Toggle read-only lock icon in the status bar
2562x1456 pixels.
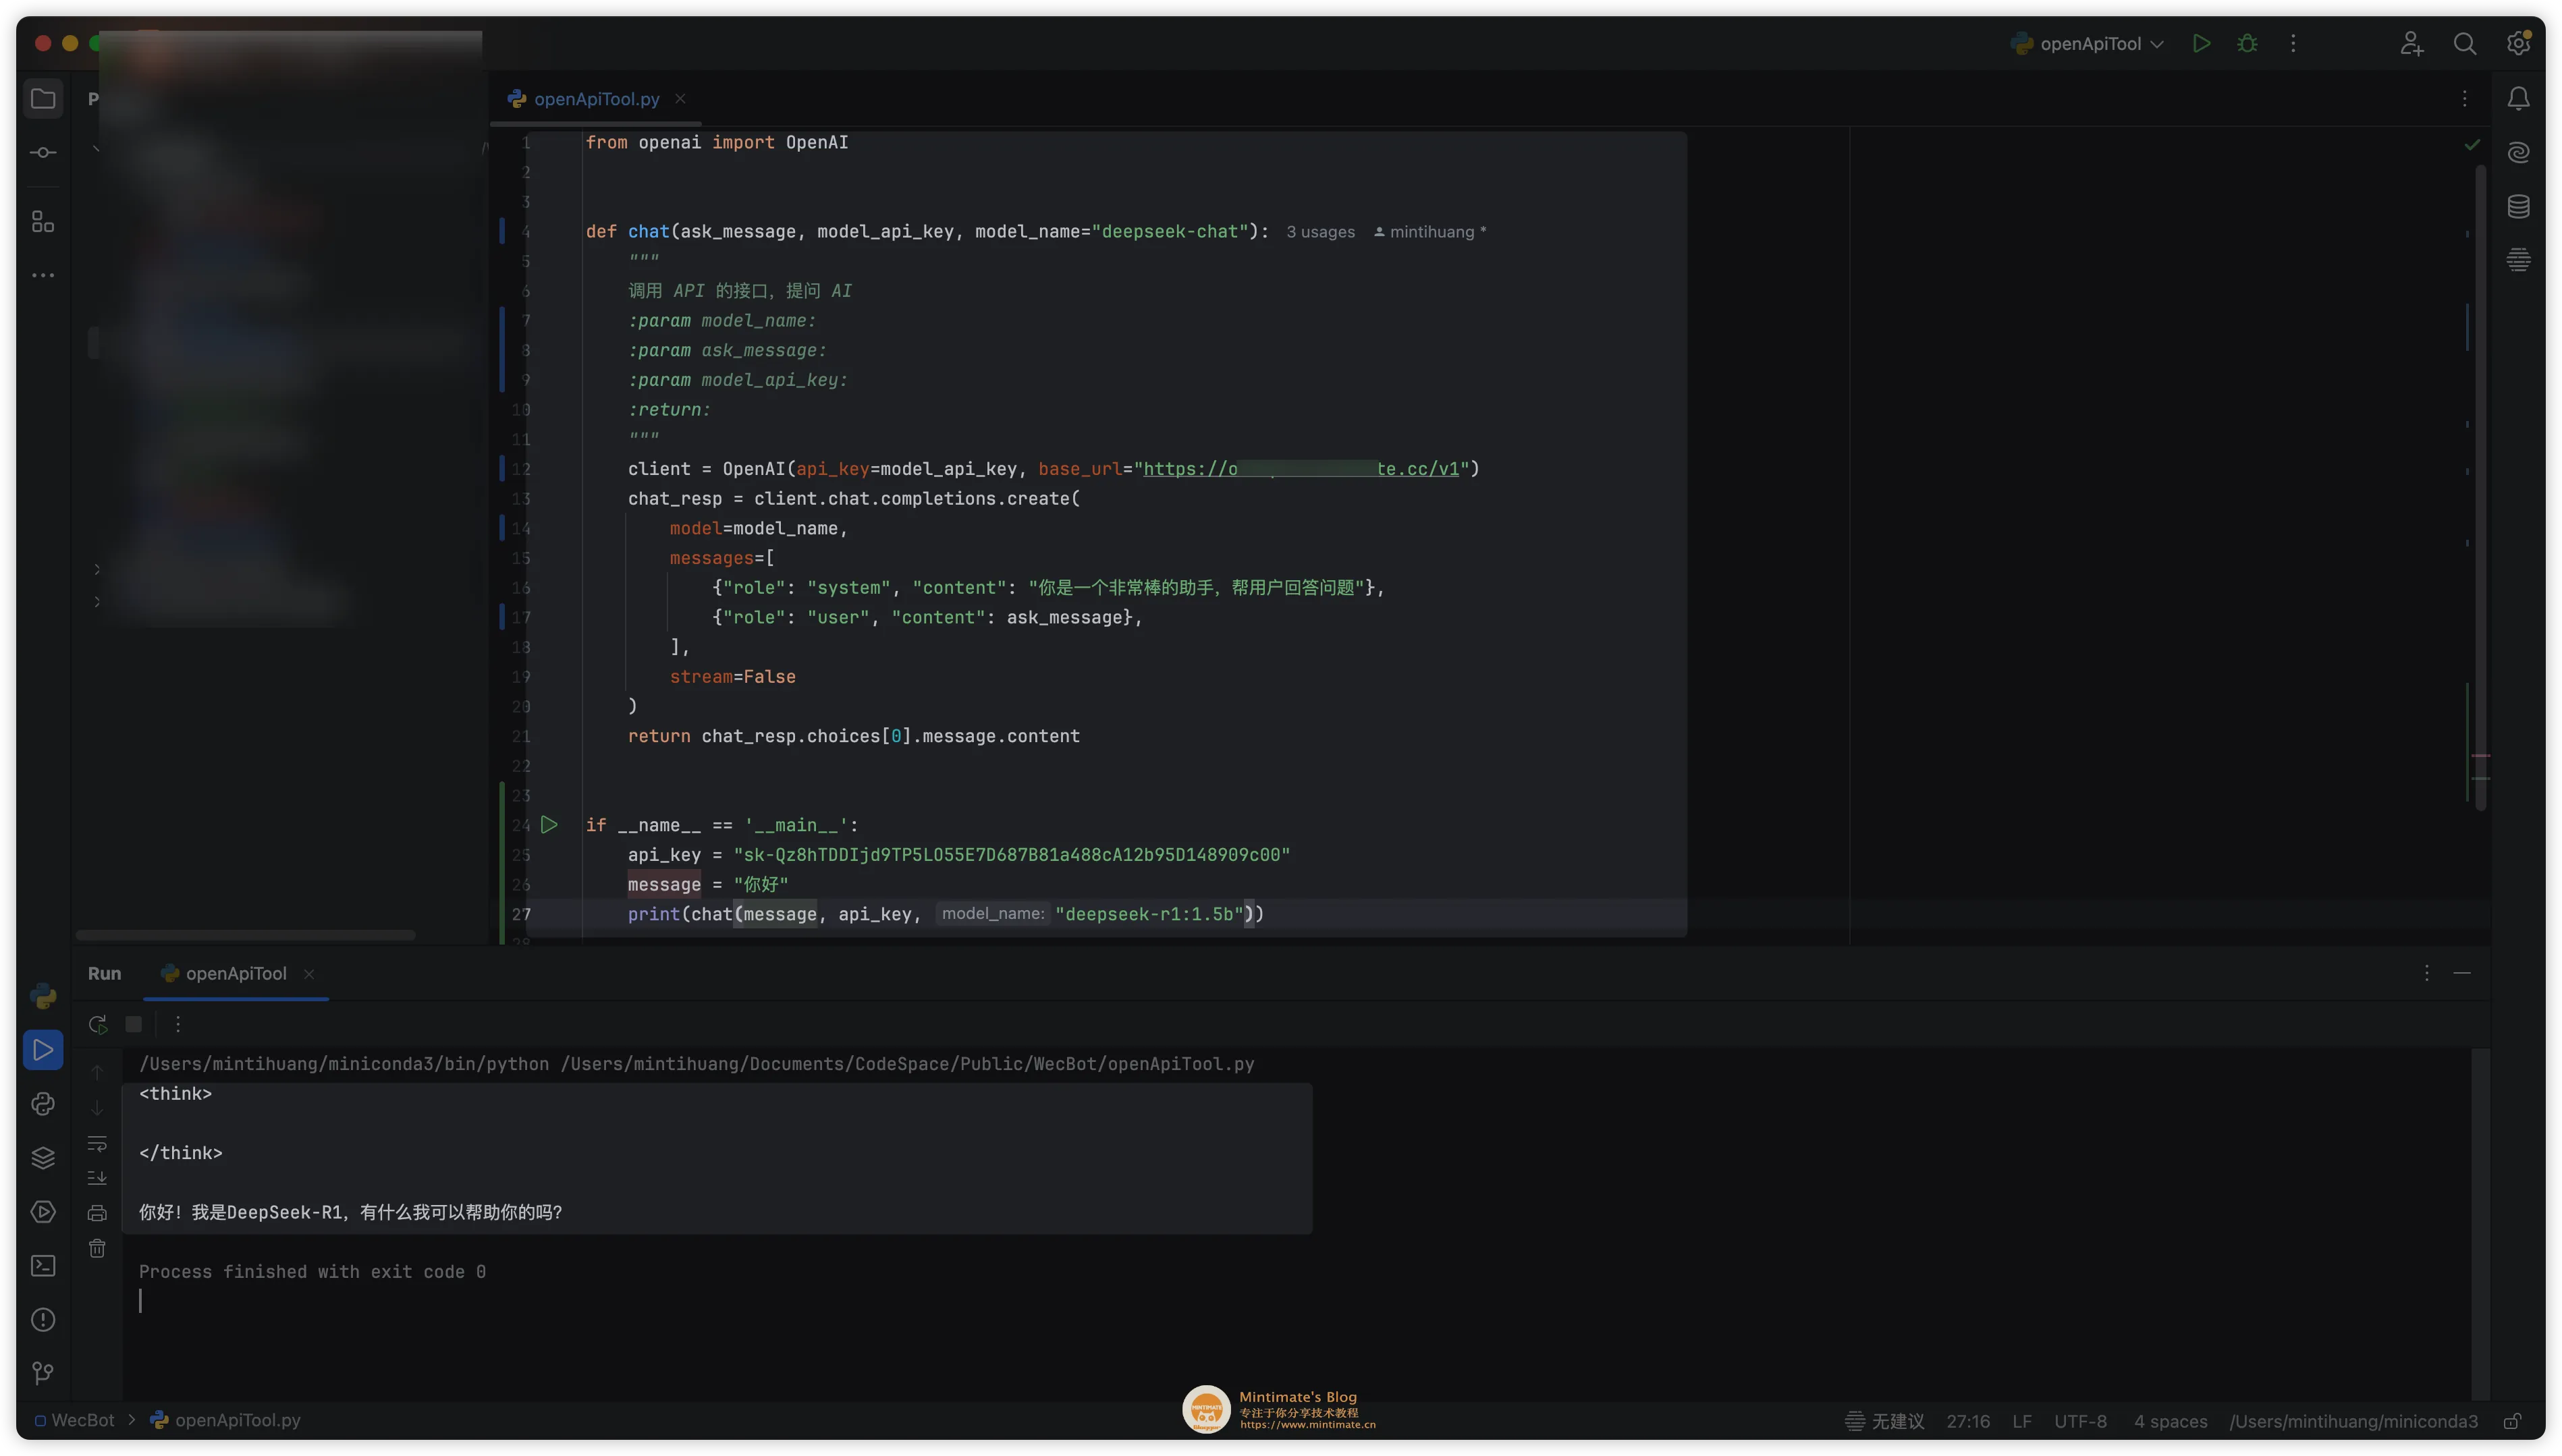[x=2512, y=1421]
